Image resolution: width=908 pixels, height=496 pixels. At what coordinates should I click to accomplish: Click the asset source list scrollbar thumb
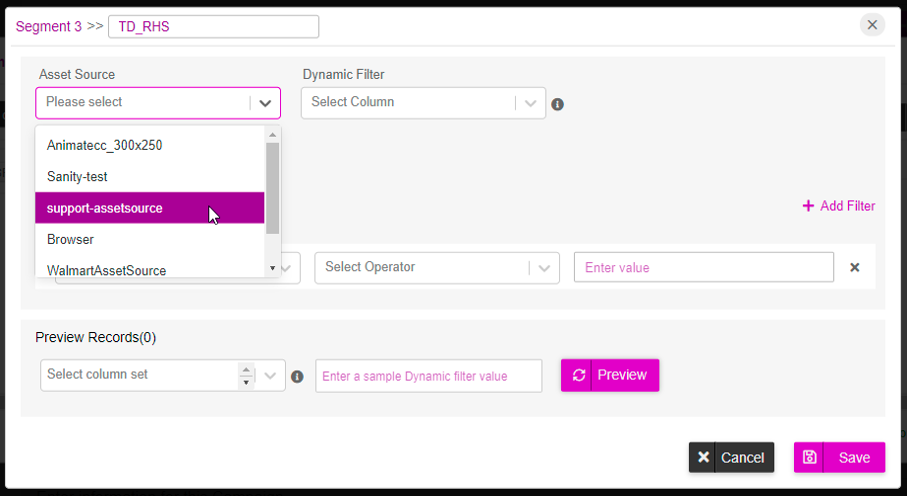272,188
